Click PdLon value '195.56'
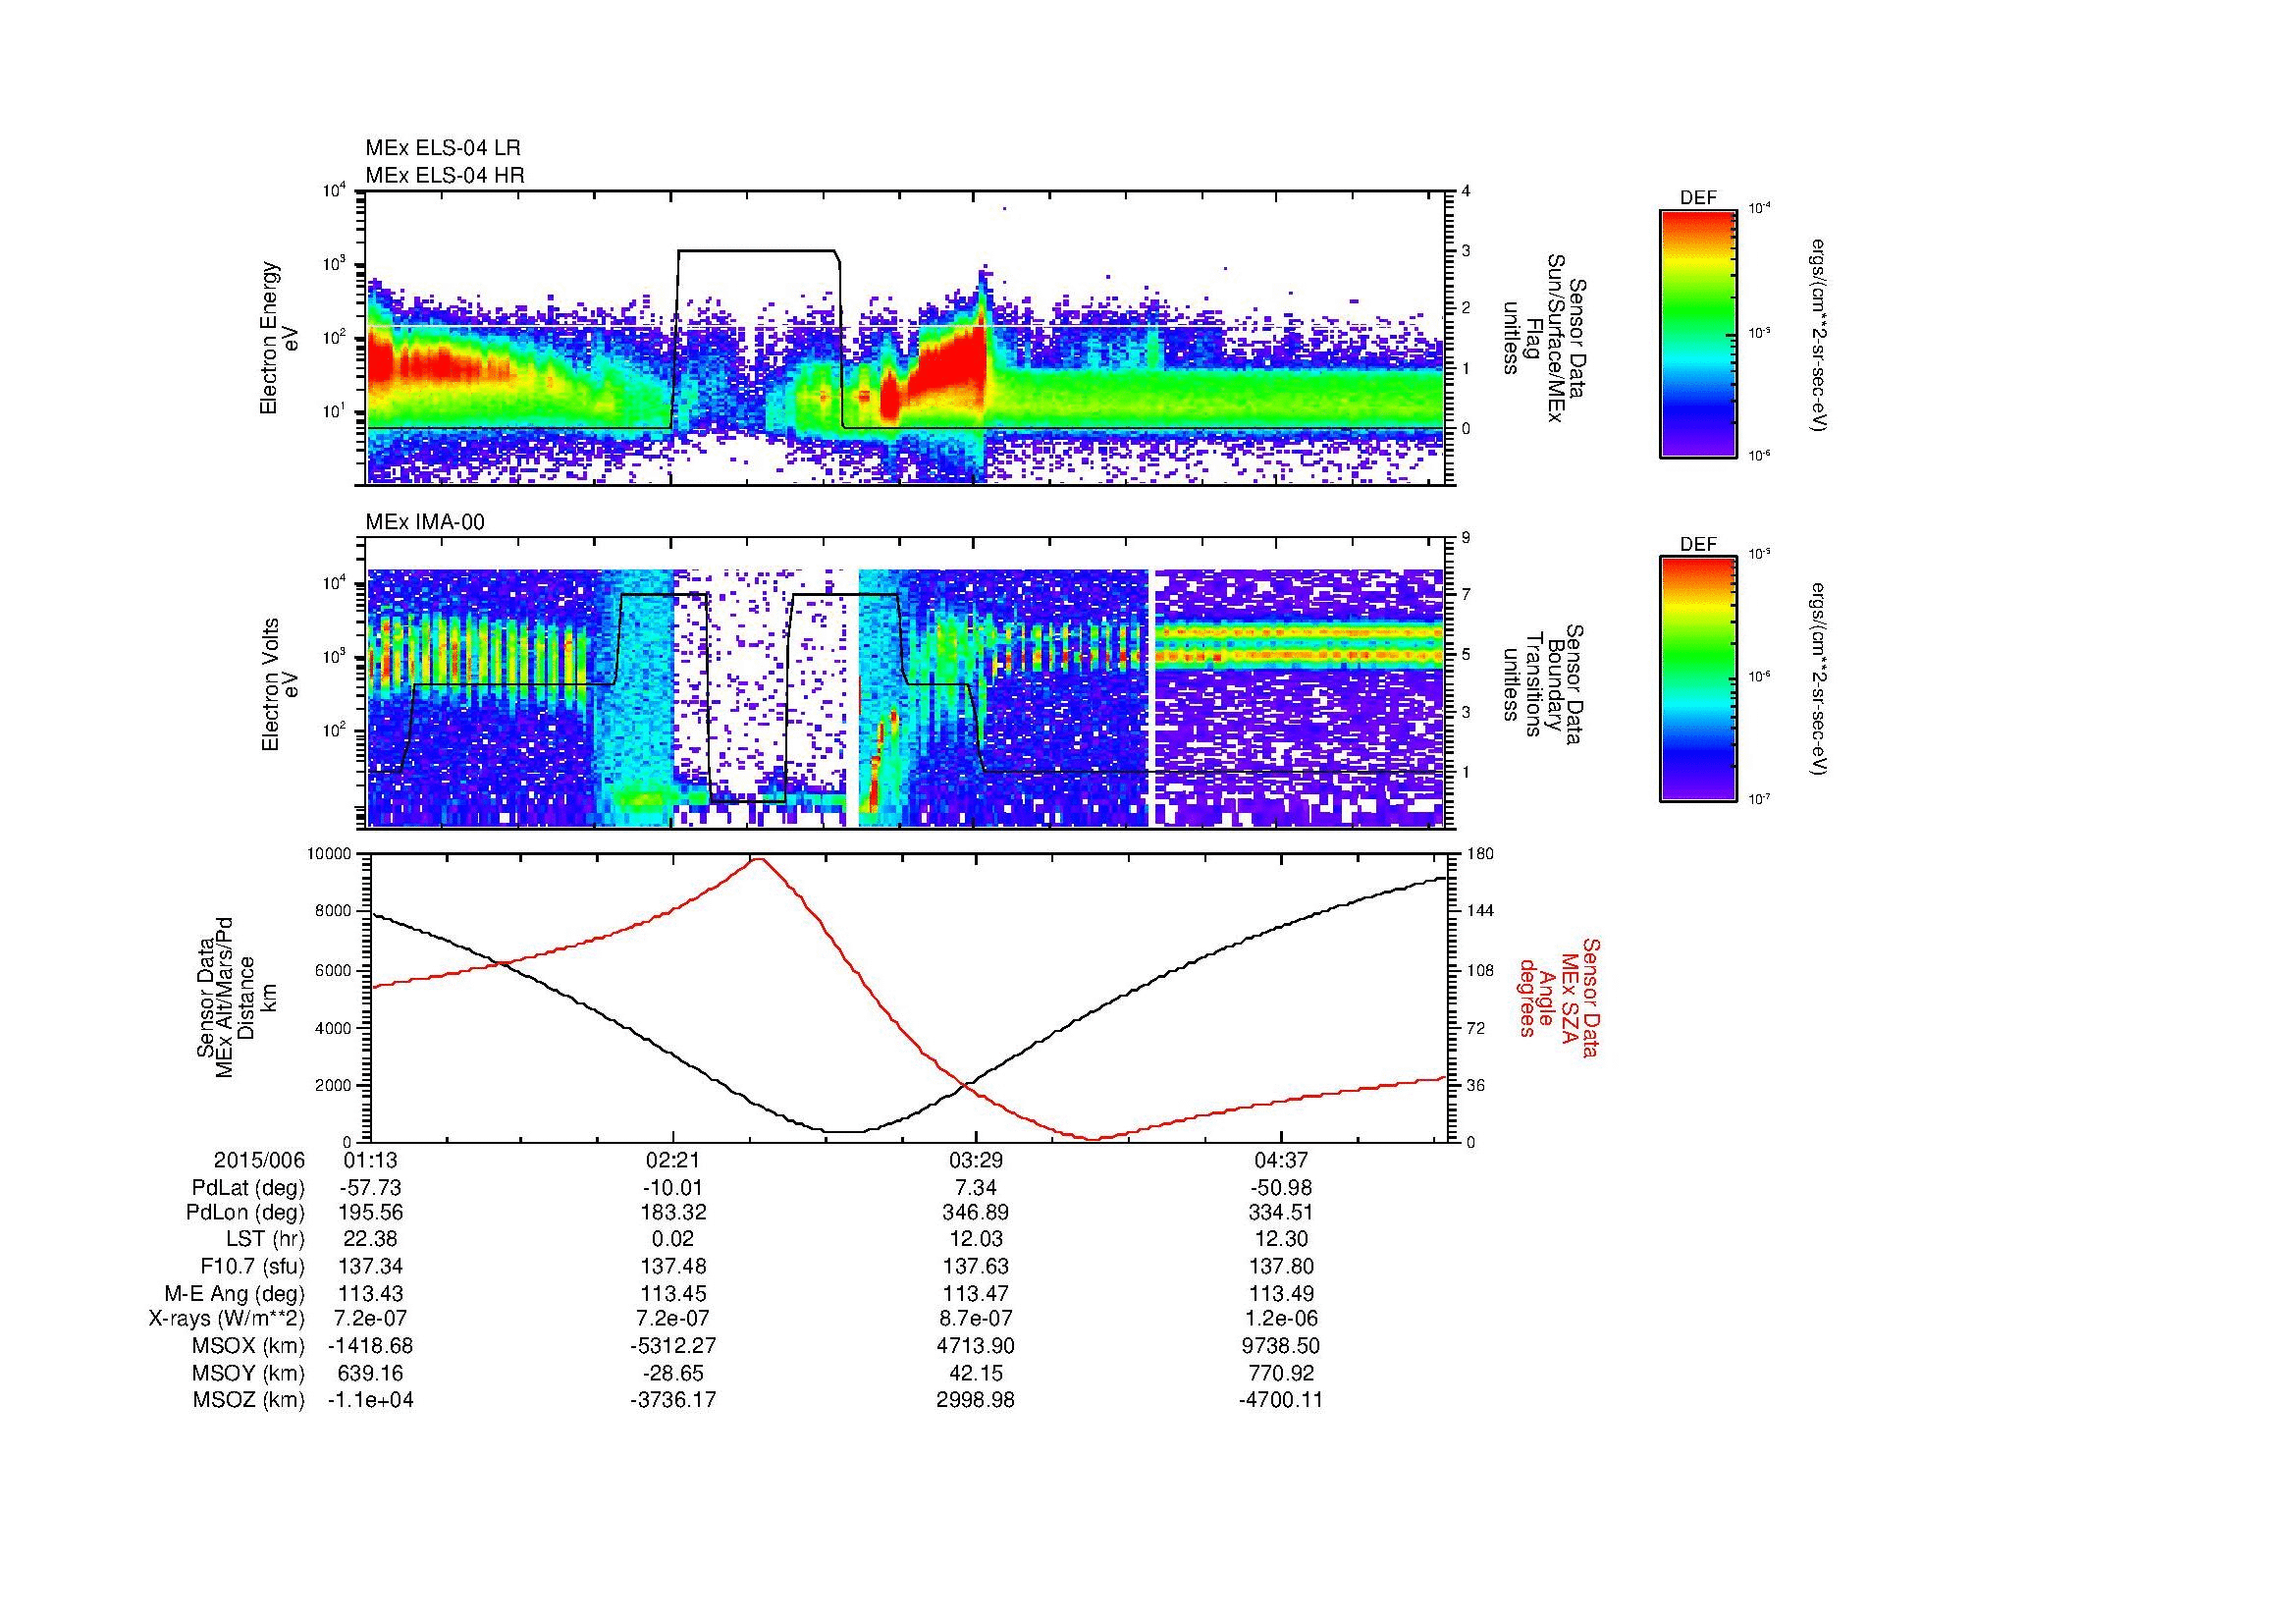Screen dimensions: 2296x1623 pos(370,1213)
